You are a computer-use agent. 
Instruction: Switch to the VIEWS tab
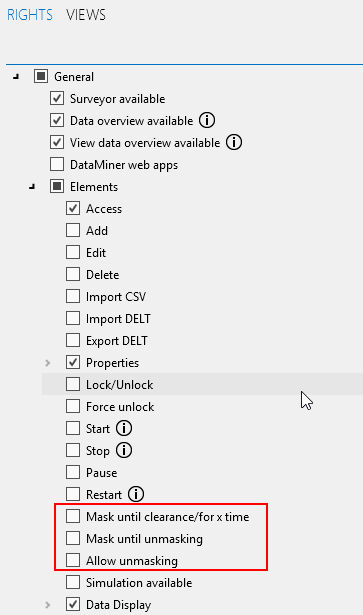pos(86,15)
